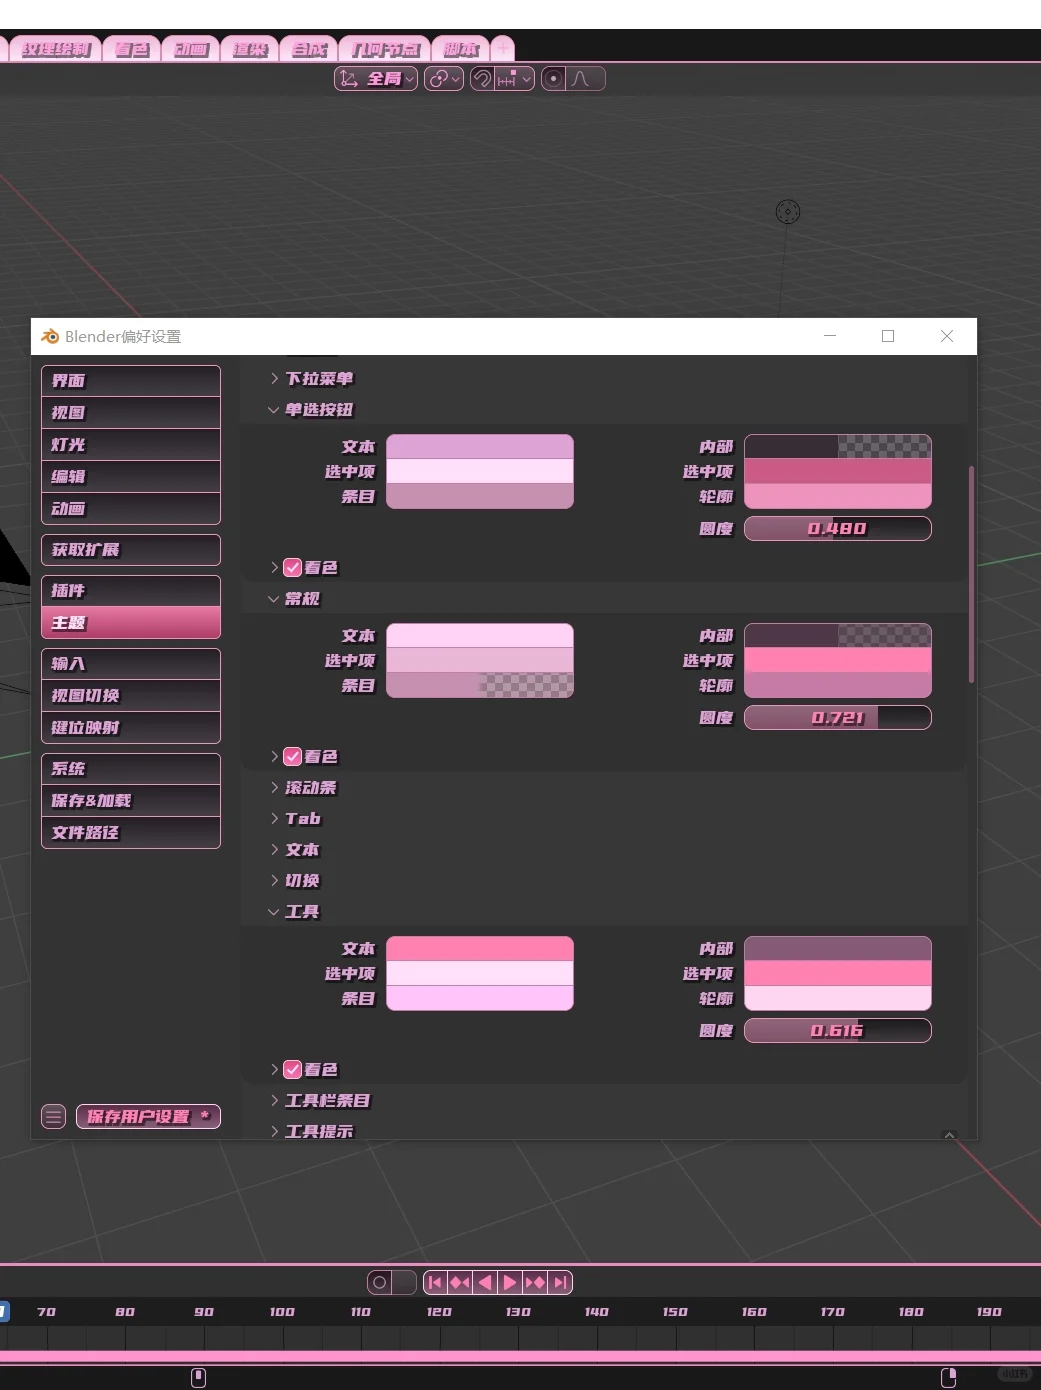Image resolution: width=1041 pixels, height=1390 pixels.
Task: Open the 插件 preferences section
Action: point(131,591)
